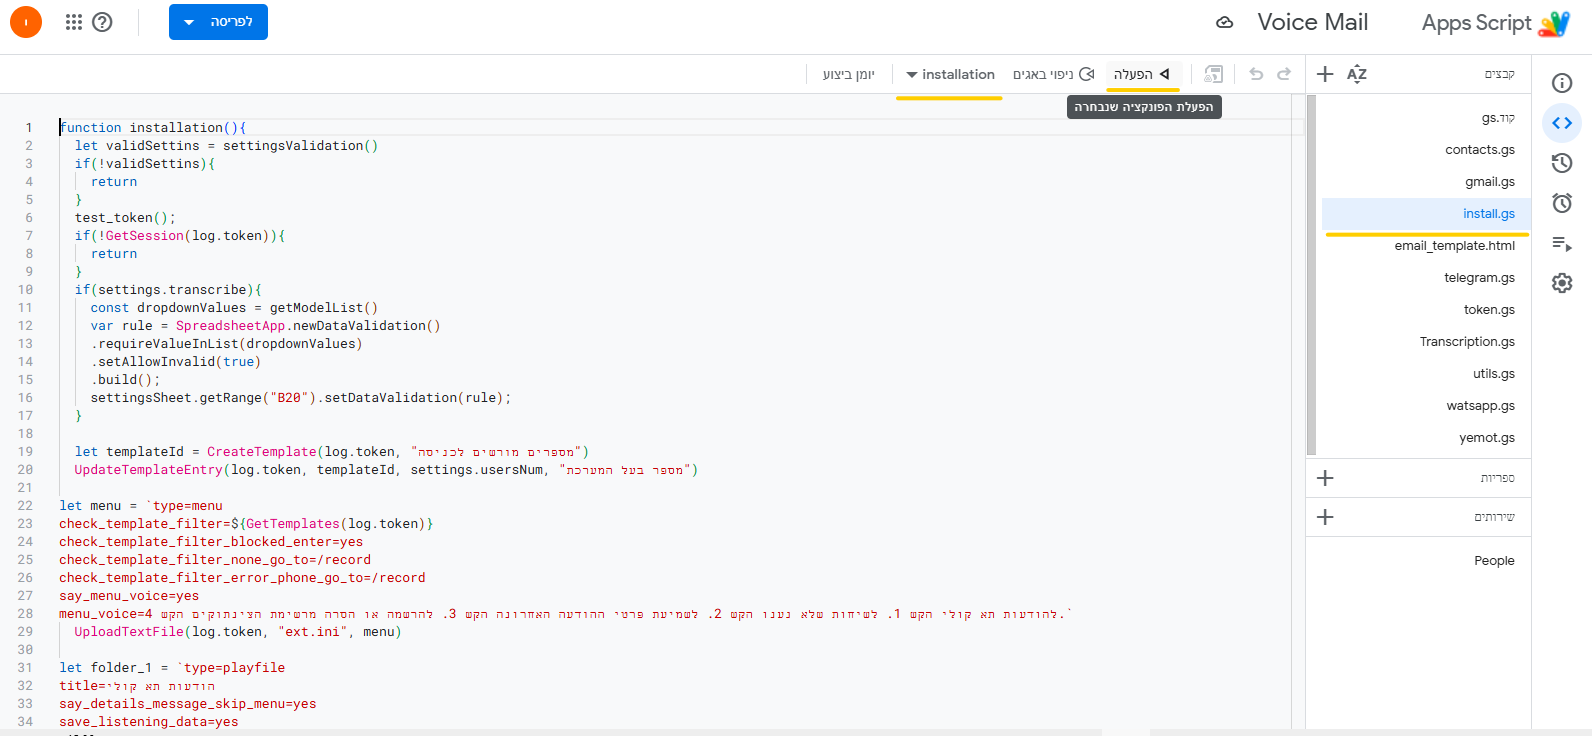The height and width of the screenshot is (736, 1592).
Task: Sort files alphabetically with AZ icon
Action: point(1357,74)
